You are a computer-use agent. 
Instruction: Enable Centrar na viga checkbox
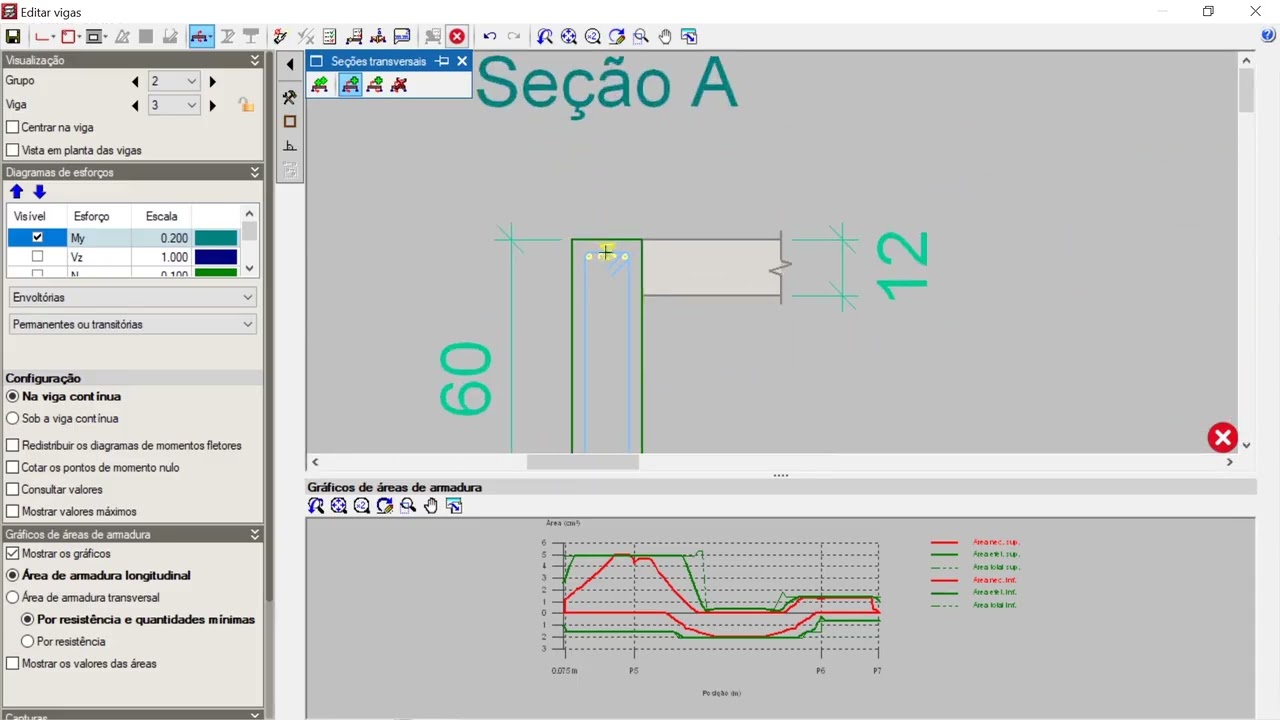[13, 128]
